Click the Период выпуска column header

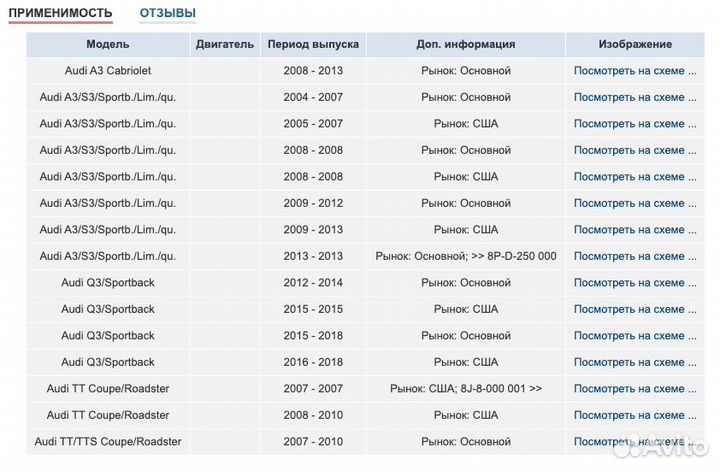313,44
